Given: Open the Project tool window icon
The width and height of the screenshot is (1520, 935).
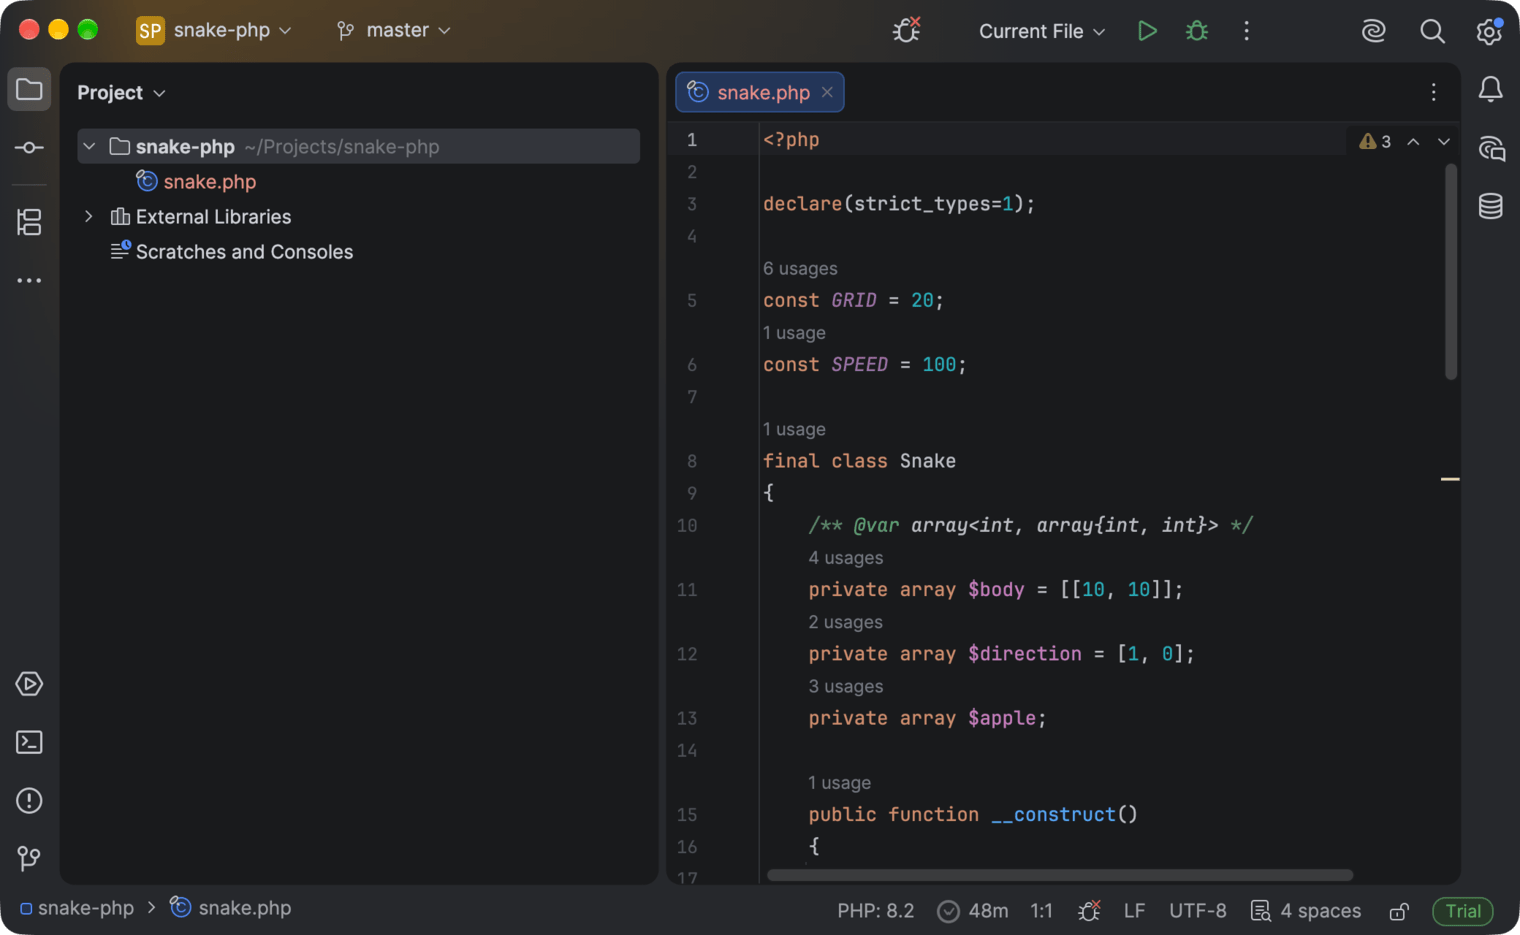Looking at the screenshot, I should pyautogui.click(x=29, y=90).
